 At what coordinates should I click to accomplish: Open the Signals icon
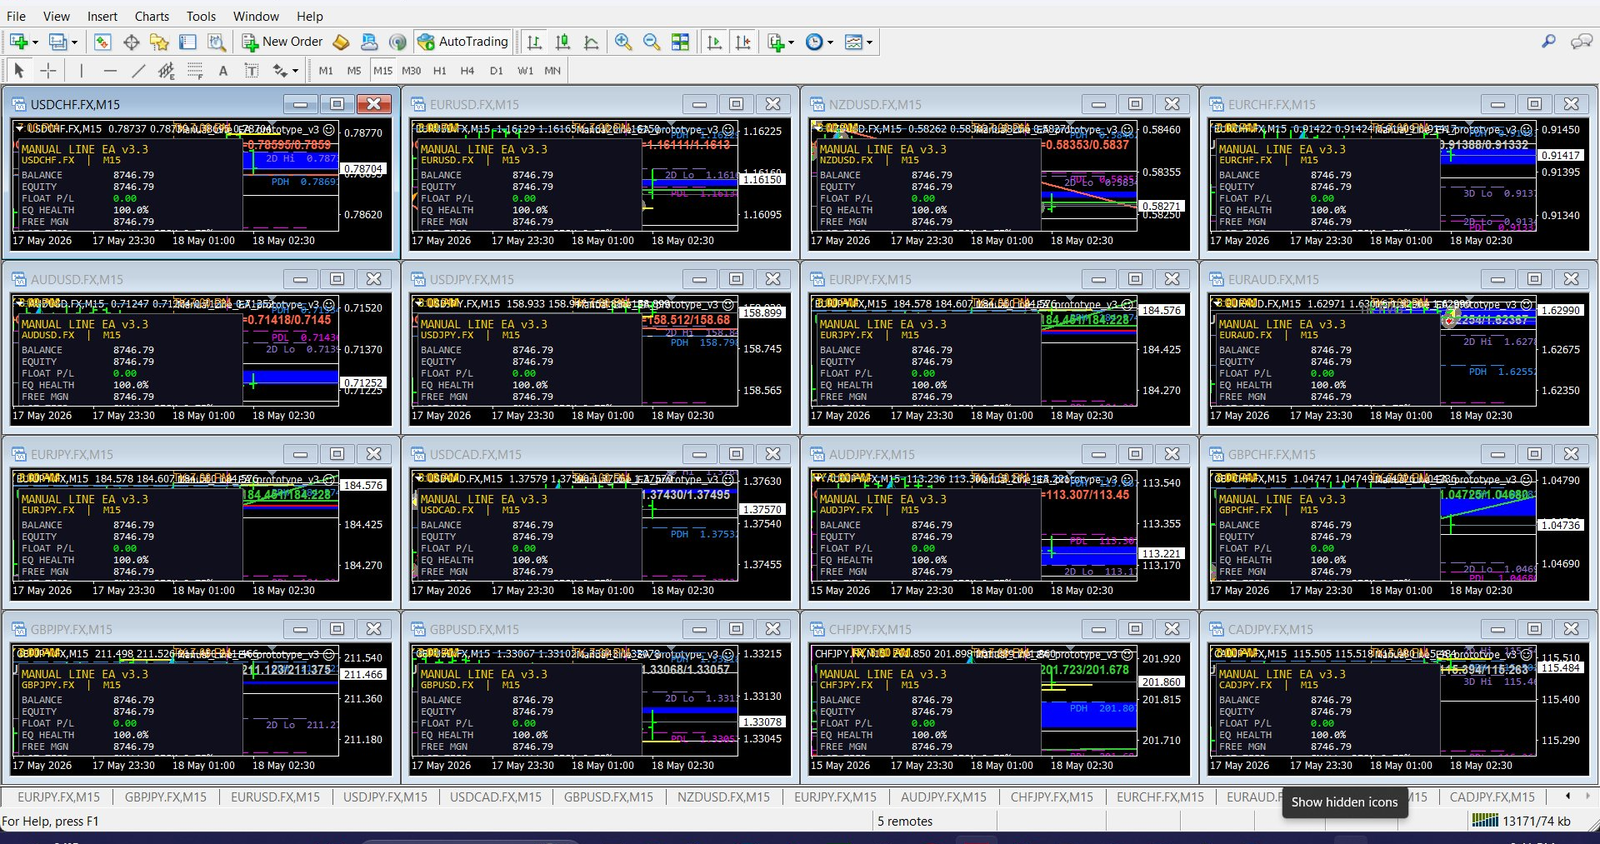[398, 42]
